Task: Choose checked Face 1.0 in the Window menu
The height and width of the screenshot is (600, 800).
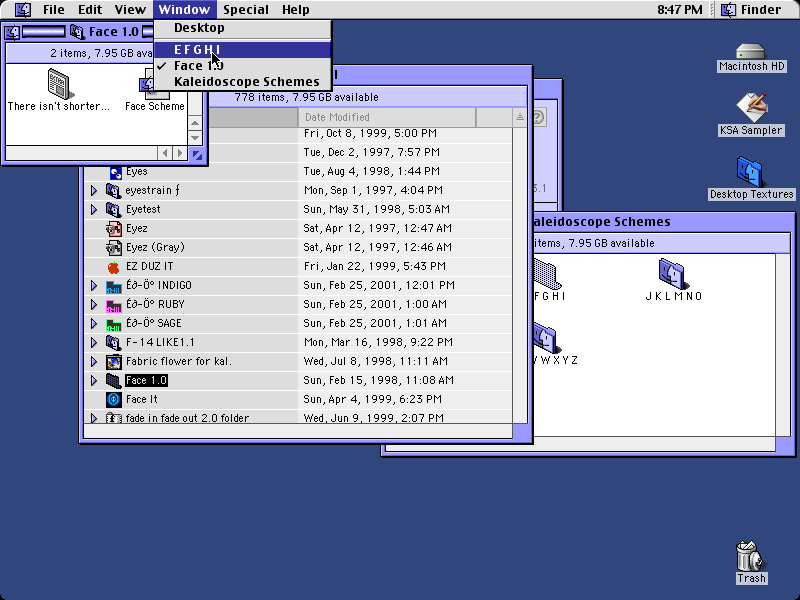Action: coord(242,66)
